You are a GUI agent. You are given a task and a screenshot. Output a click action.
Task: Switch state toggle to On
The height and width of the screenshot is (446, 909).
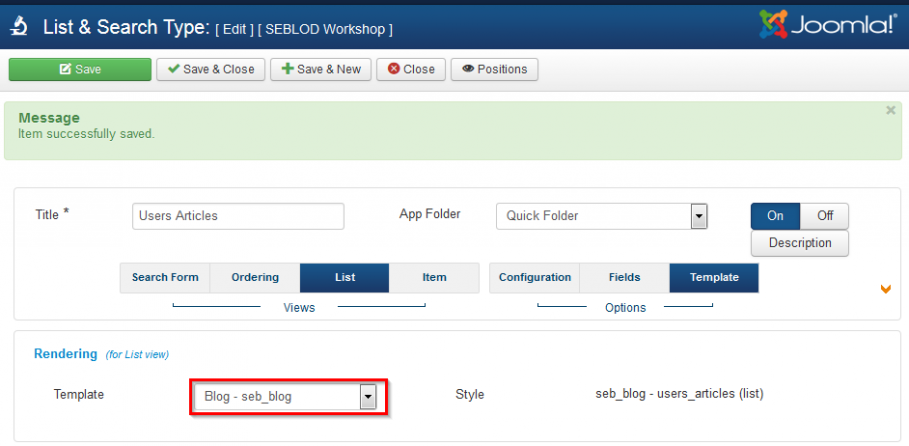[x=776, y=216]
